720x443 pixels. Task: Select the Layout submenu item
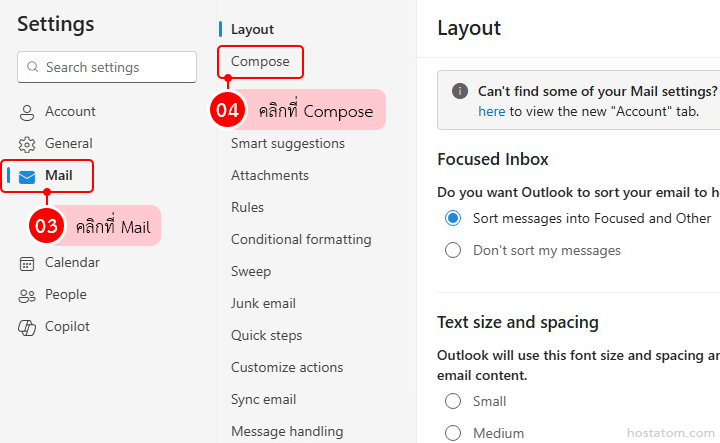click(252, 29)
